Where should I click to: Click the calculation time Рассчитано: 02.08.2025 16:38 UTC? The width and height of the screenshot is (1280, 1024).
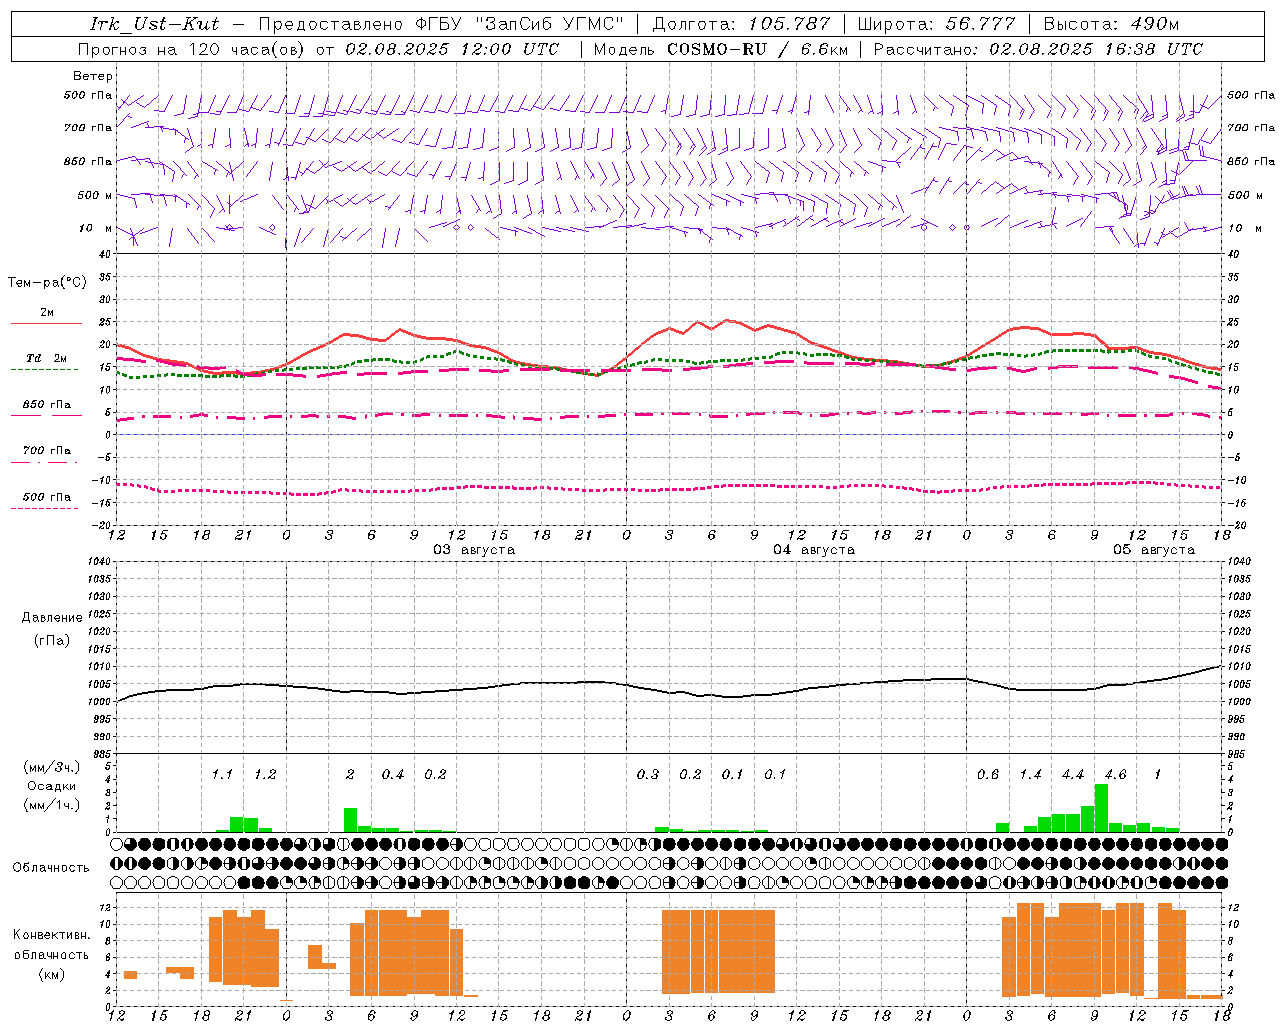(x=1038, y=48)
